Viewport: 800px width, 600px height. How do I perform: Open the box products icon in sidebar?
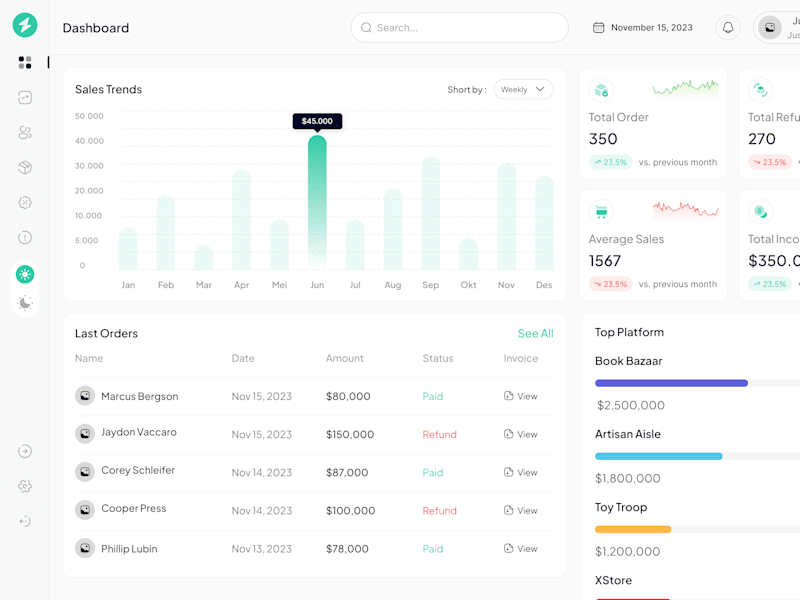[25, 167]
